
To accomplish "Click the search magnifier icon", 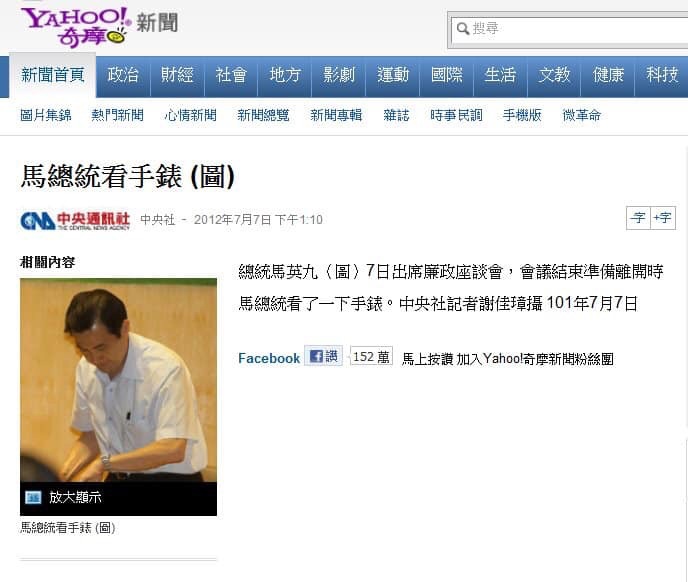I will 462,29.
